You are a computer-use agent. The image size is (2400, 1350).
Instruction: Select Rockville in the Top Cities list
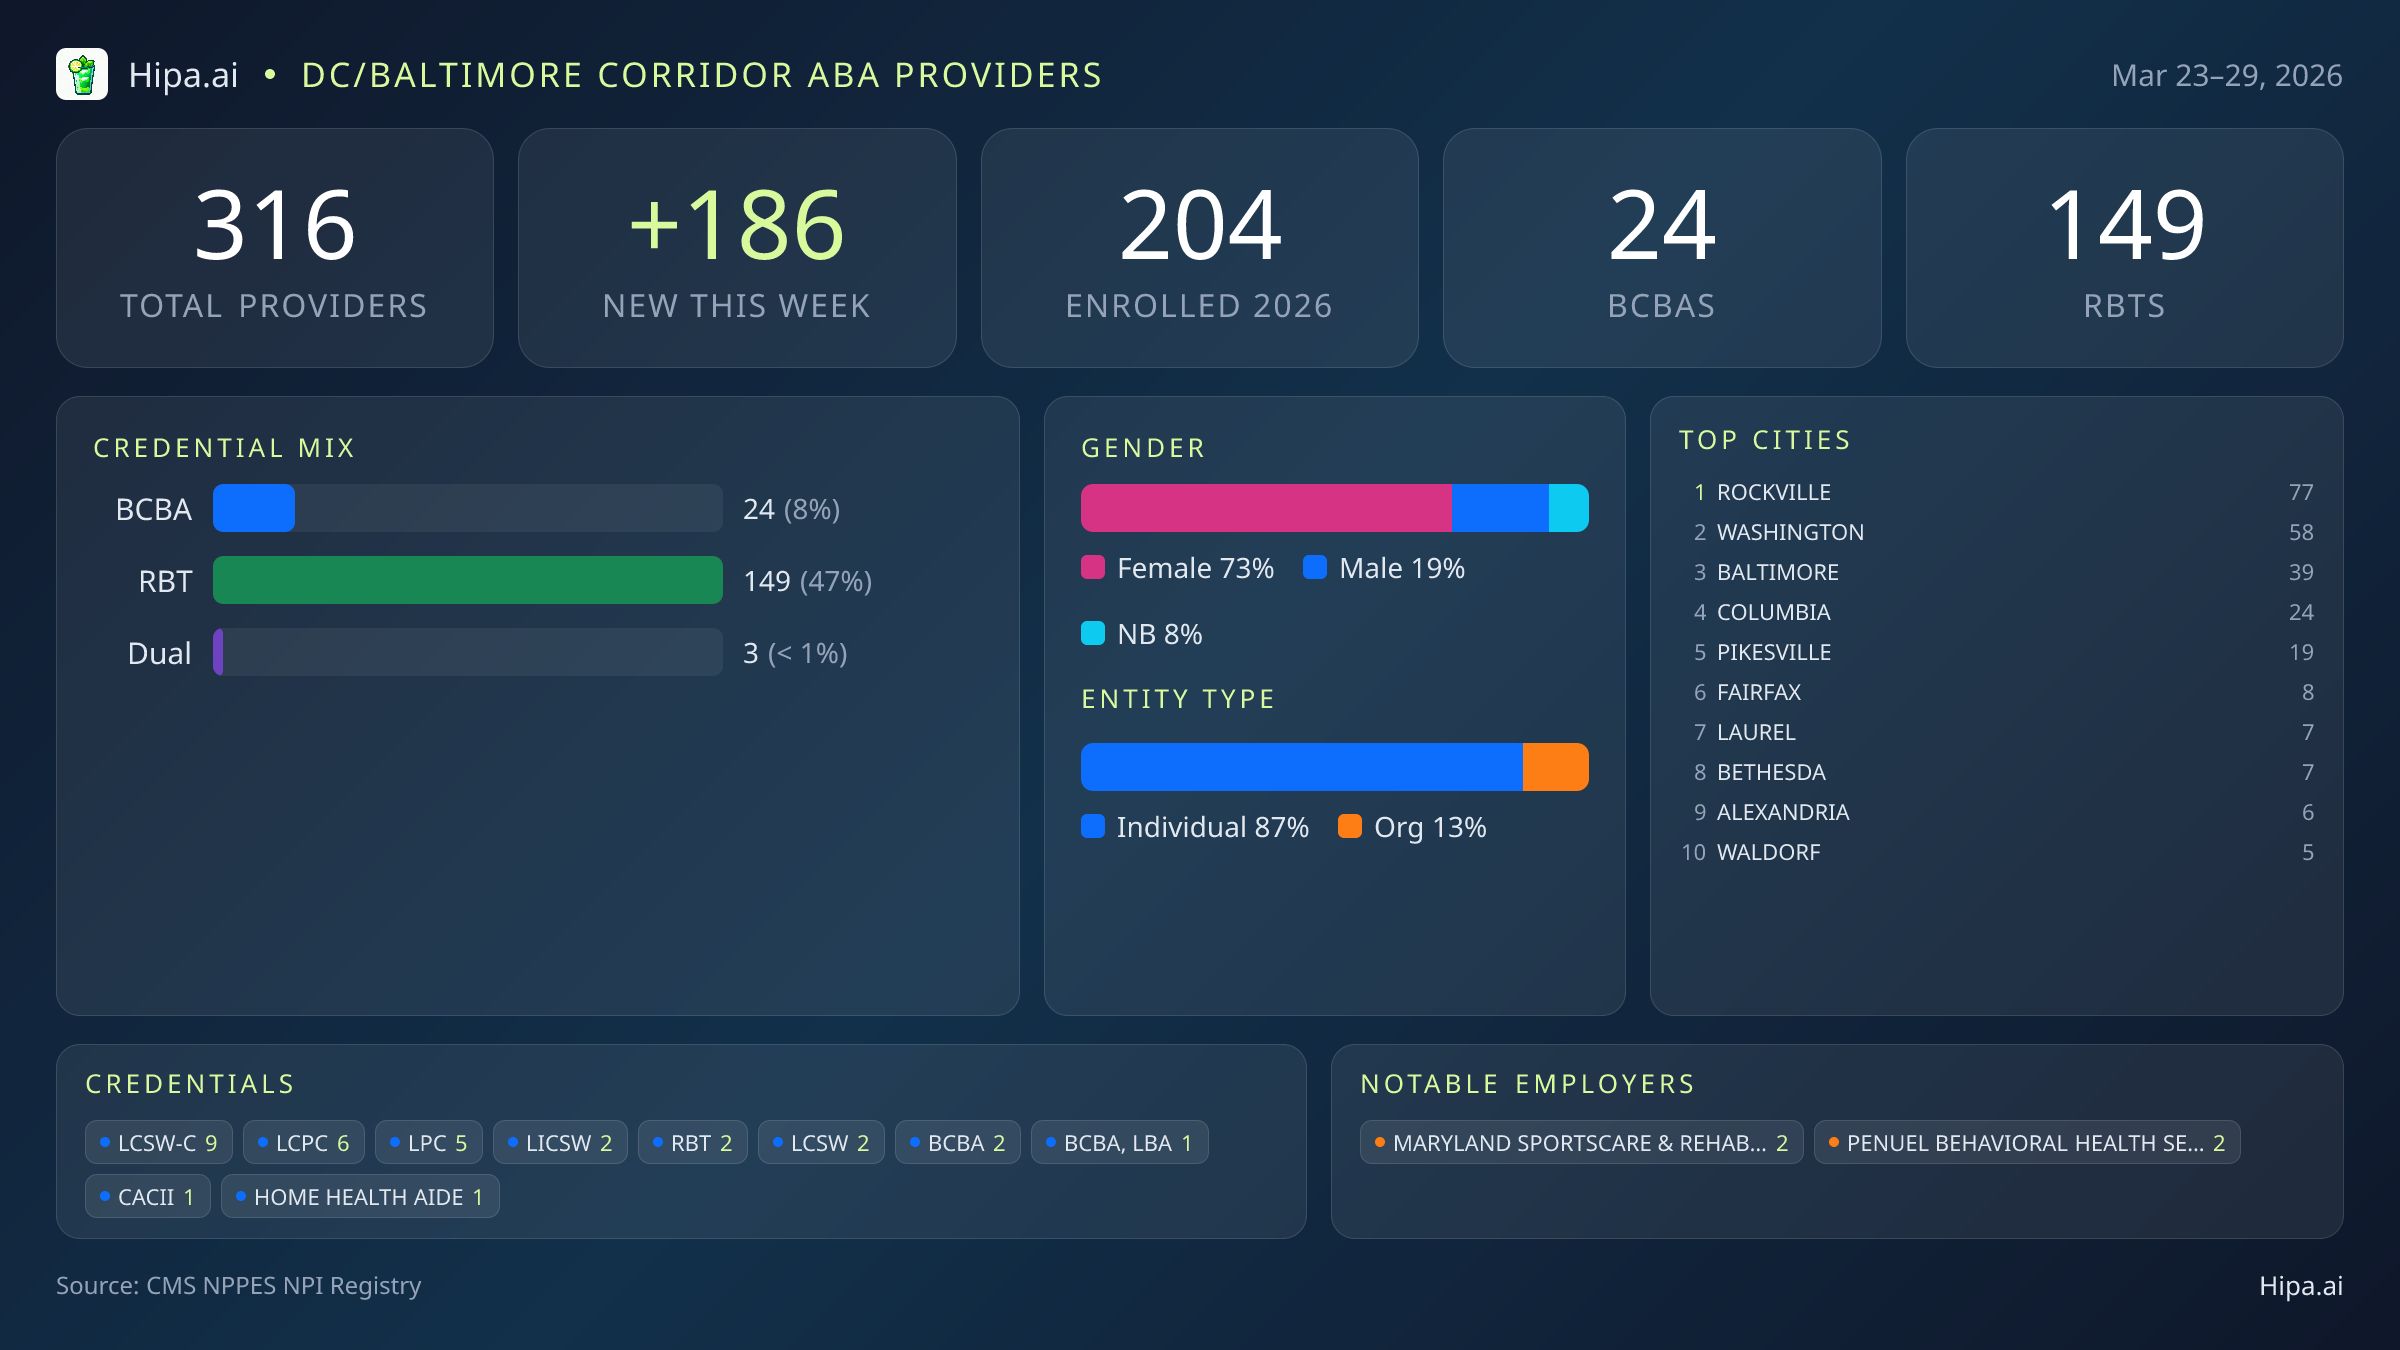pyautogui.click(x=1773, y=492)
